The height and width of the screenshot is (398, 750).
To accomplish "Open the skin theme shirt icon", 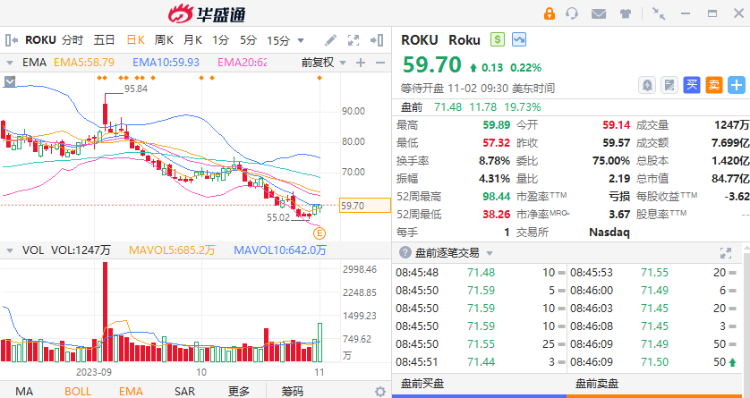I will point(625,14).
